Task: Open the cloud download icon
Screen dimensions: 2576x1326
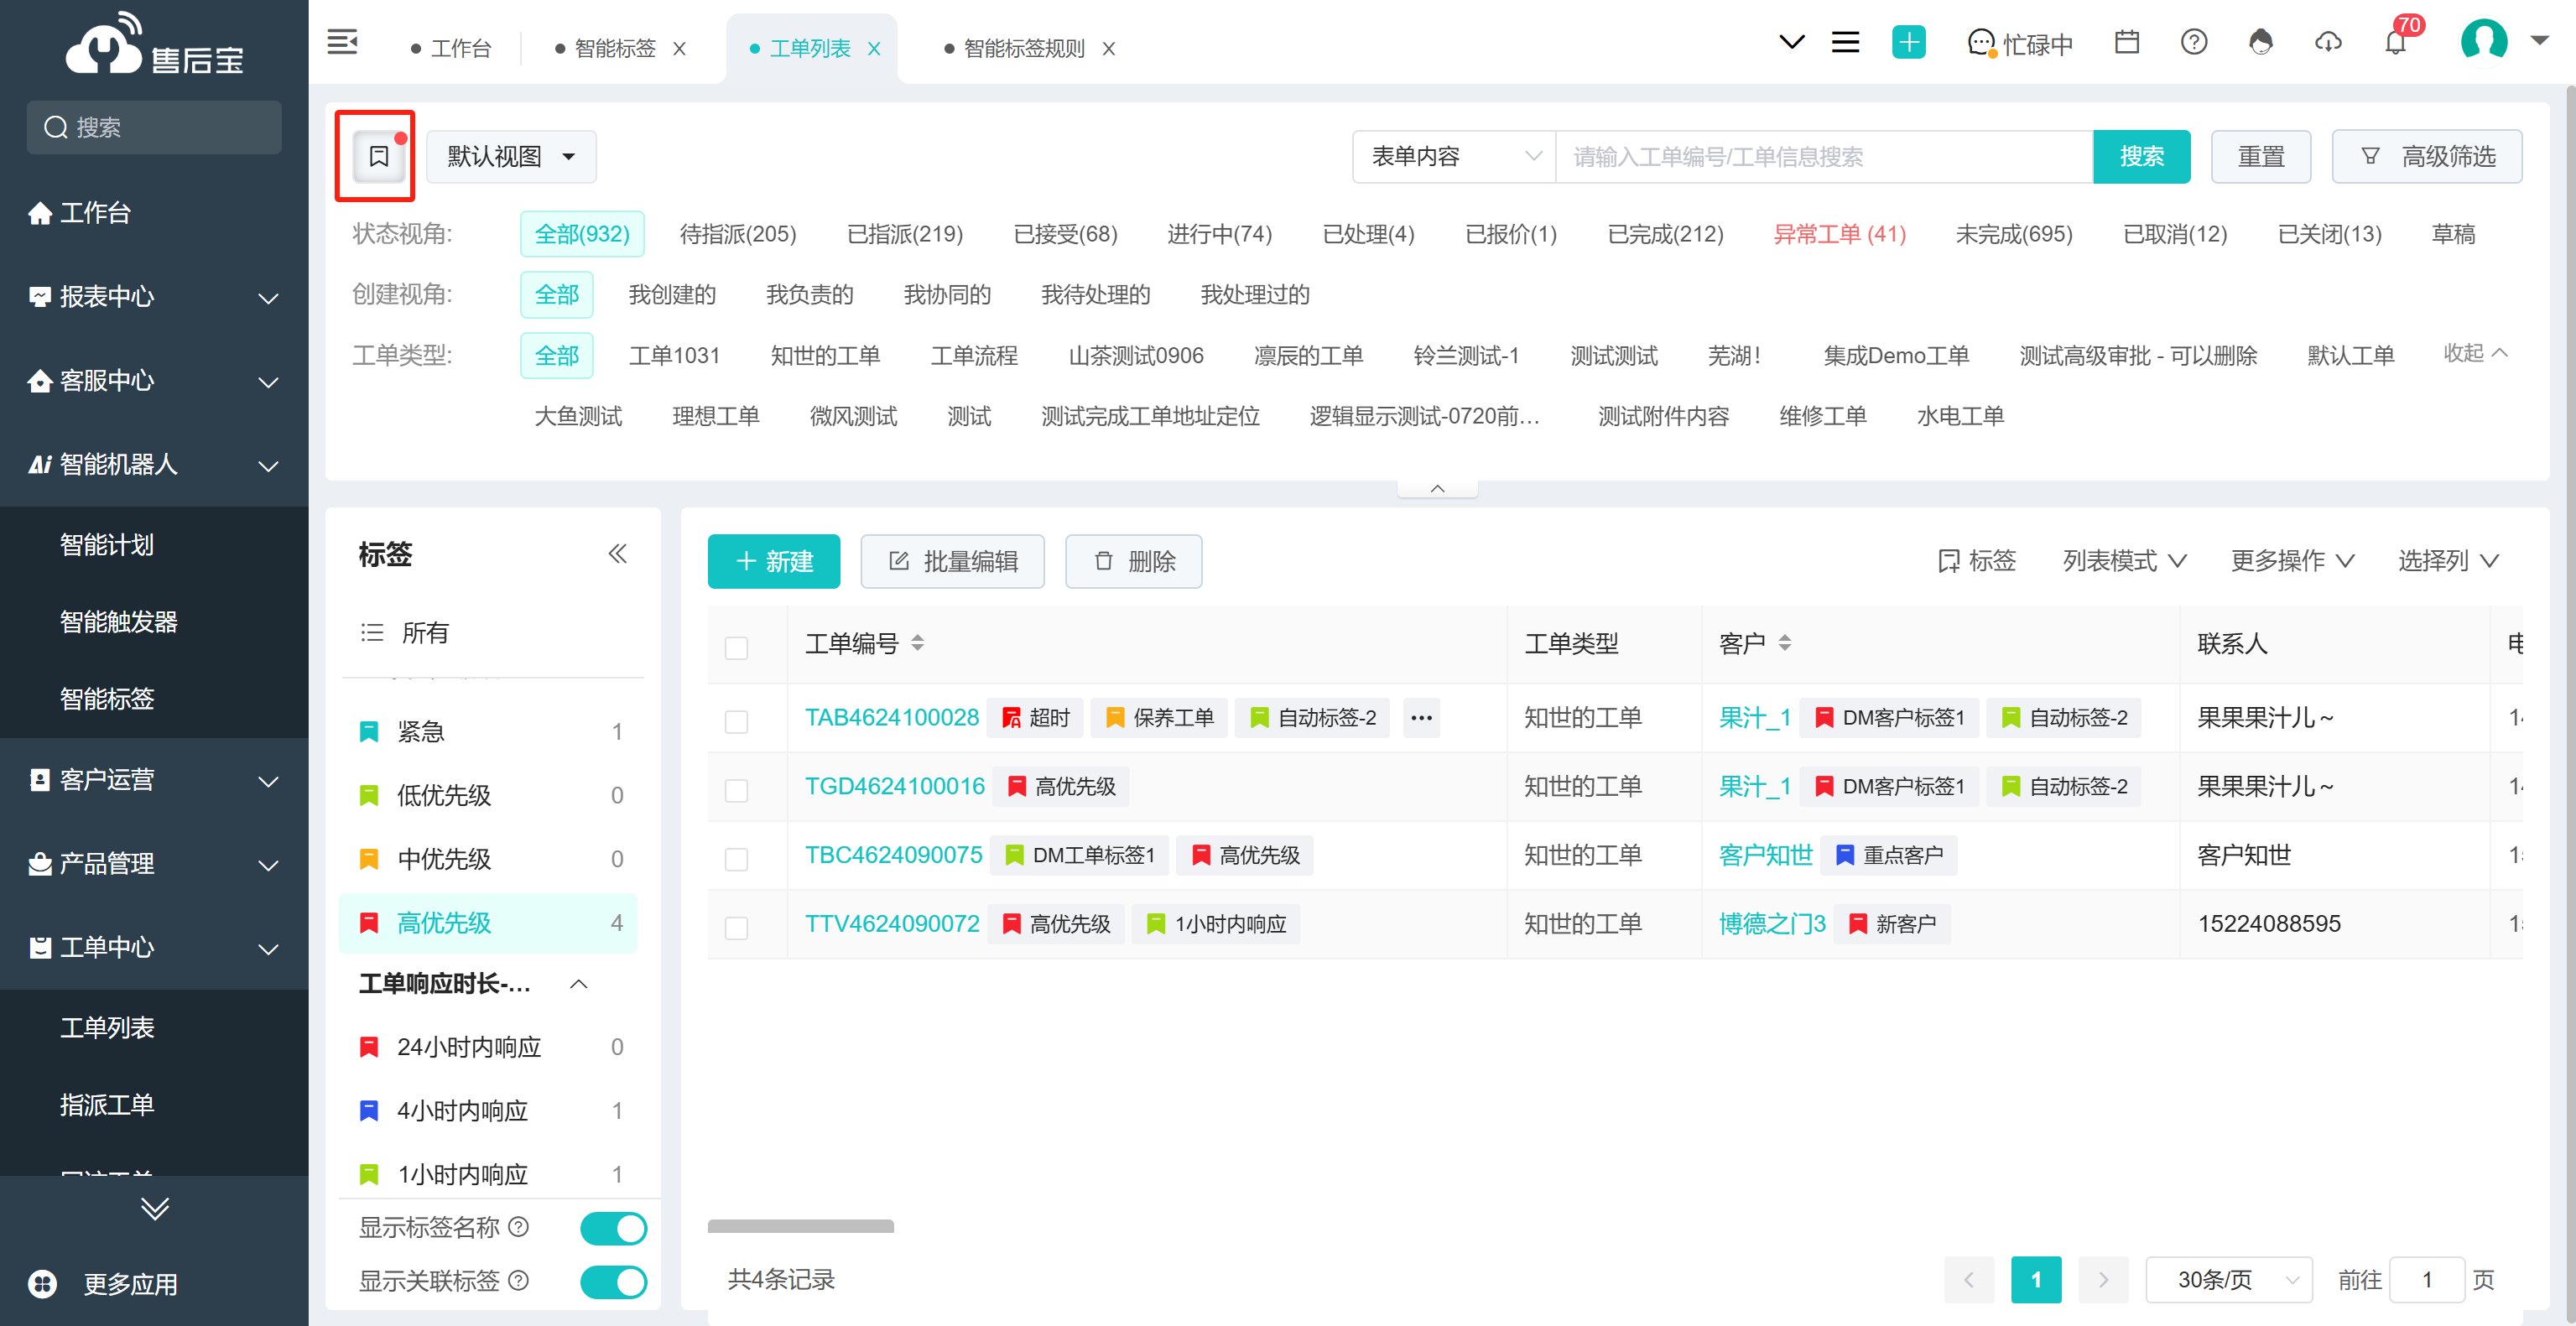Action: 2328,42
